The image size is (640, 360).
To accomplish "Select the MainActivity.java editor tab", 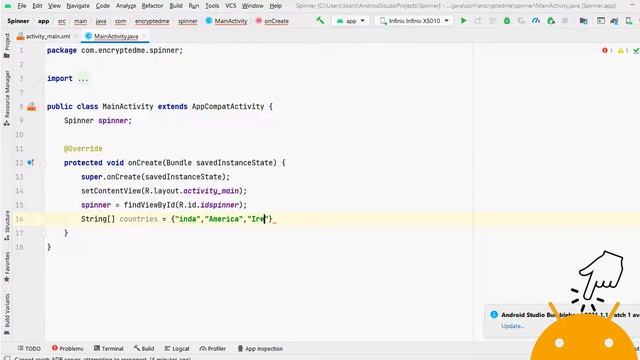I will pos(116,36).
